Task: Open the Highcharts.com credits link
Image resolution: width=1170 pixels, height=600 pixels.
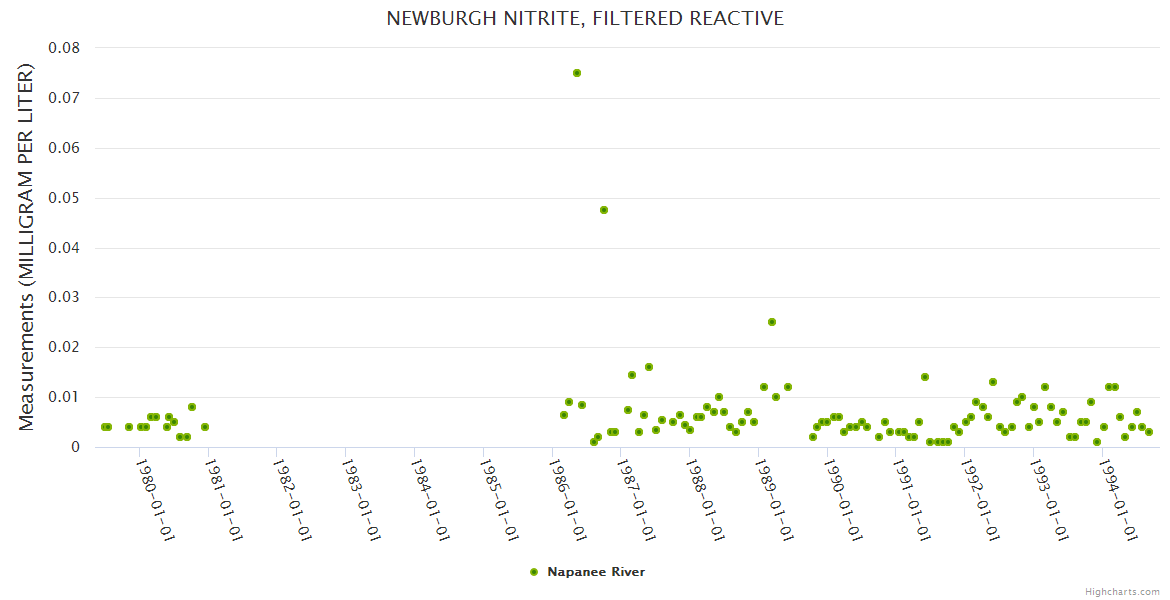Action: click(1122, 591)
